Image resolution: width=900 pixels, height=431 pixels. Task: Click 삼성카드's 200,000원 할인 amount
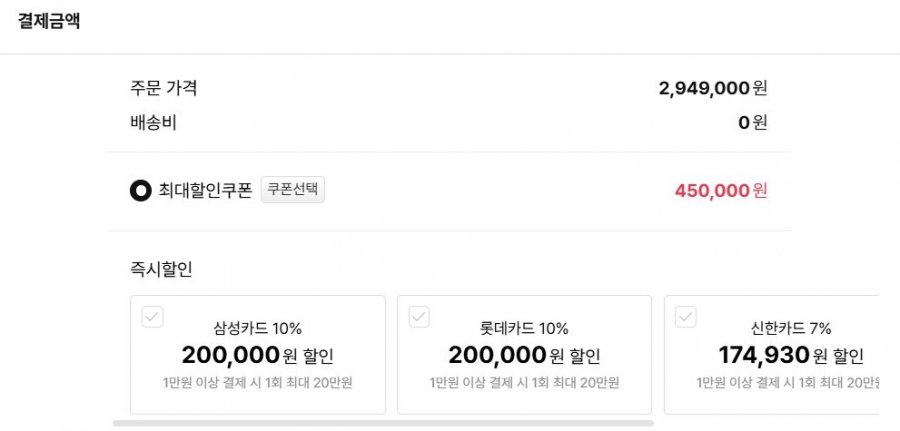point(257,355)
